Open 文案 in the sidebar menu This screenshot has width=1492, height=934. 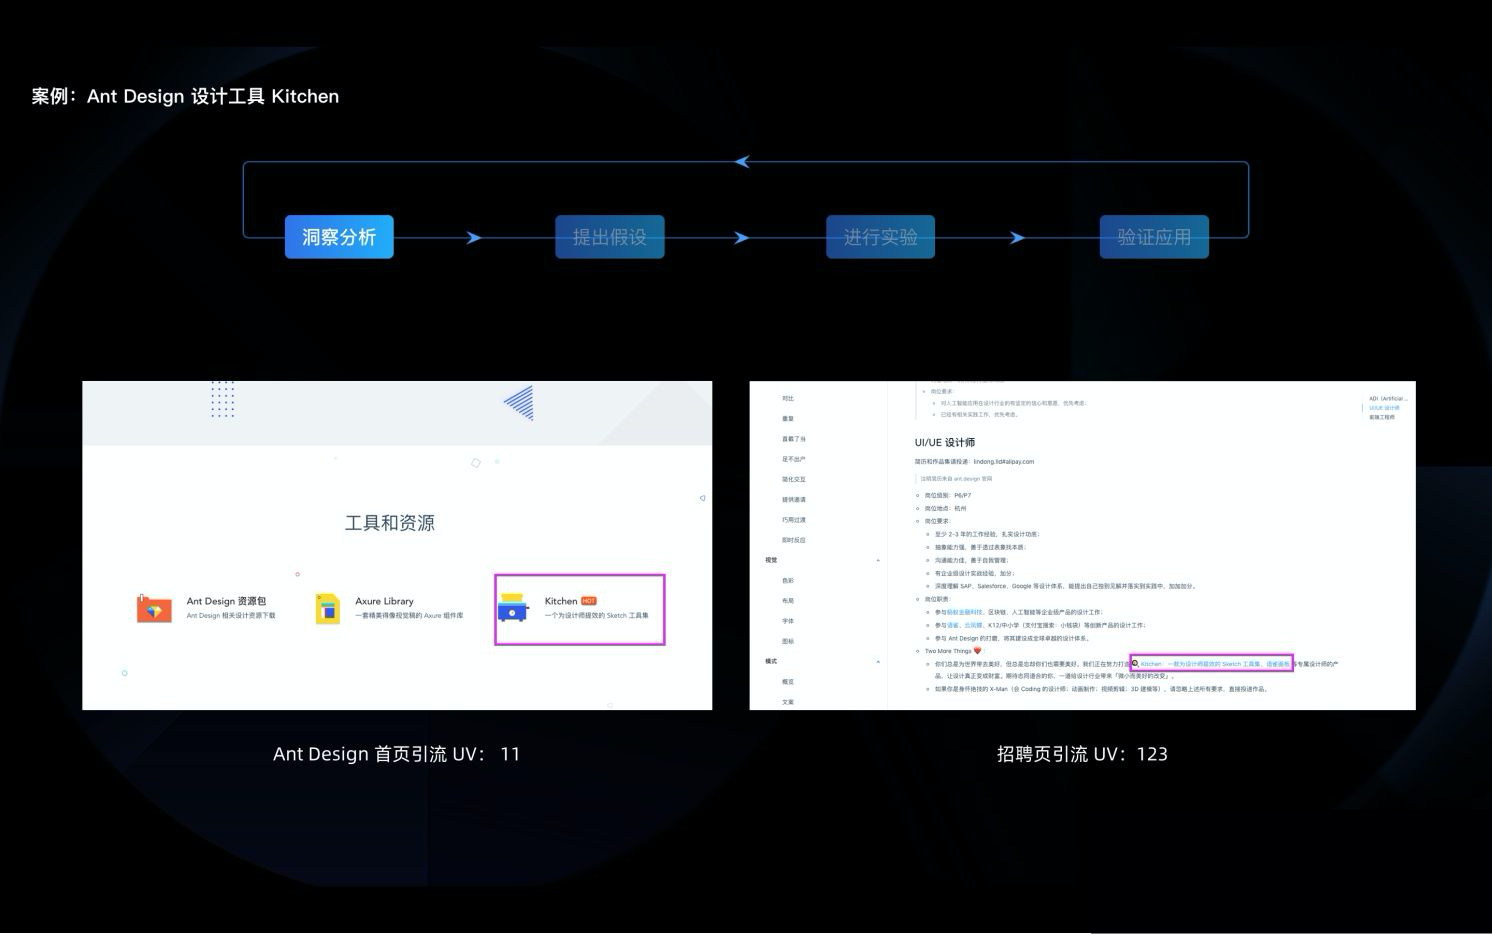[788, 702]
